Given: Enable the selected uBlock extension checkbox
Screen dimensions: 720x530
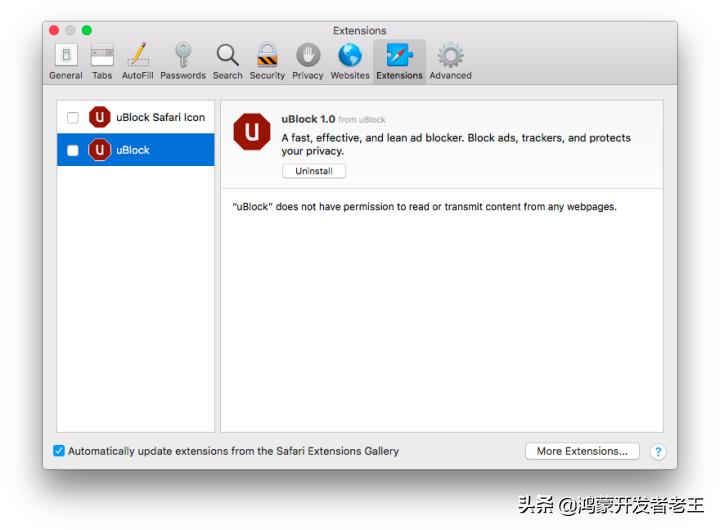Looking at the screenshot, I should pyautogui.click(x=73, y=150).
